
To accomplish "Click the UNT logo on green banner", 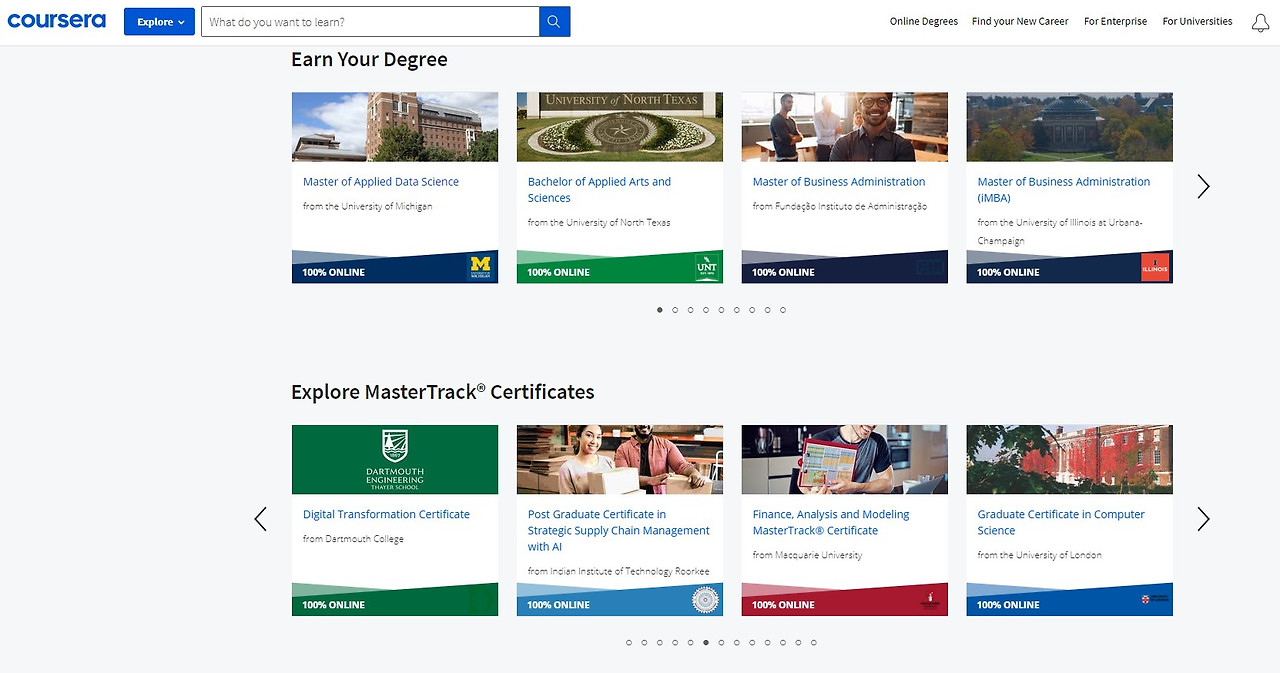I will (706, 268).
